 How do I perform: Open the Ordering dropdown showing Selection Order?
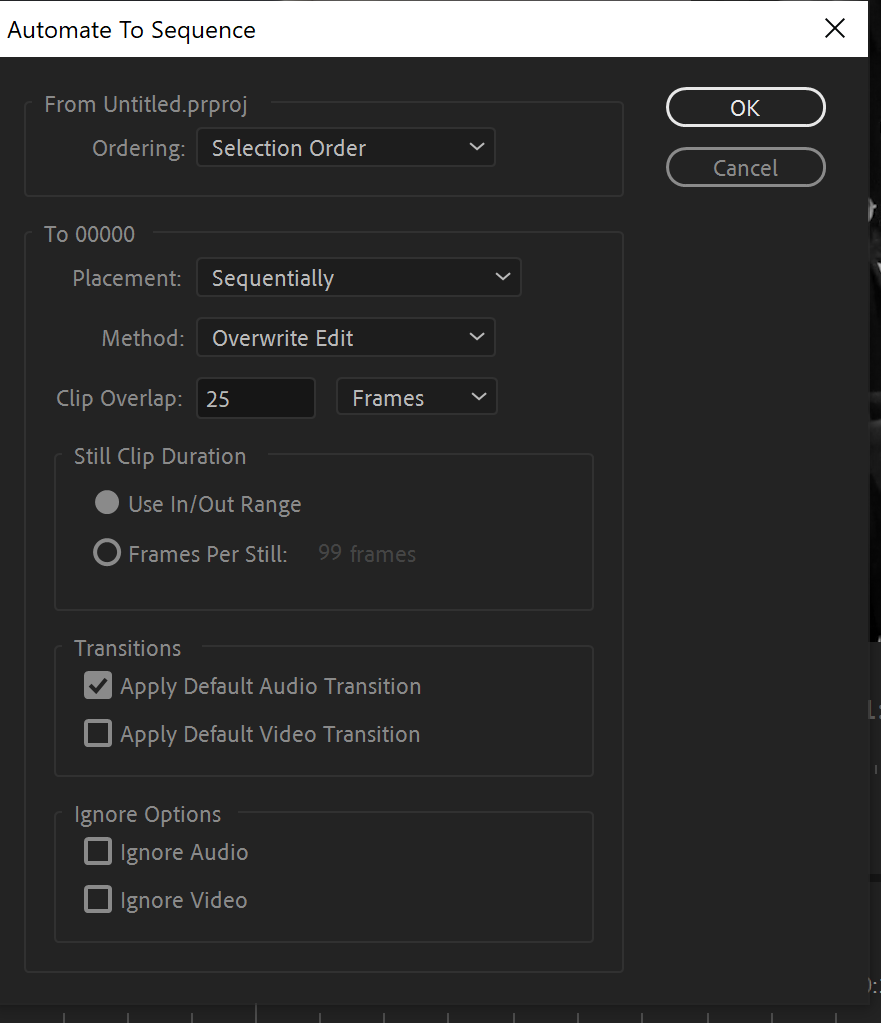[345, 148]
